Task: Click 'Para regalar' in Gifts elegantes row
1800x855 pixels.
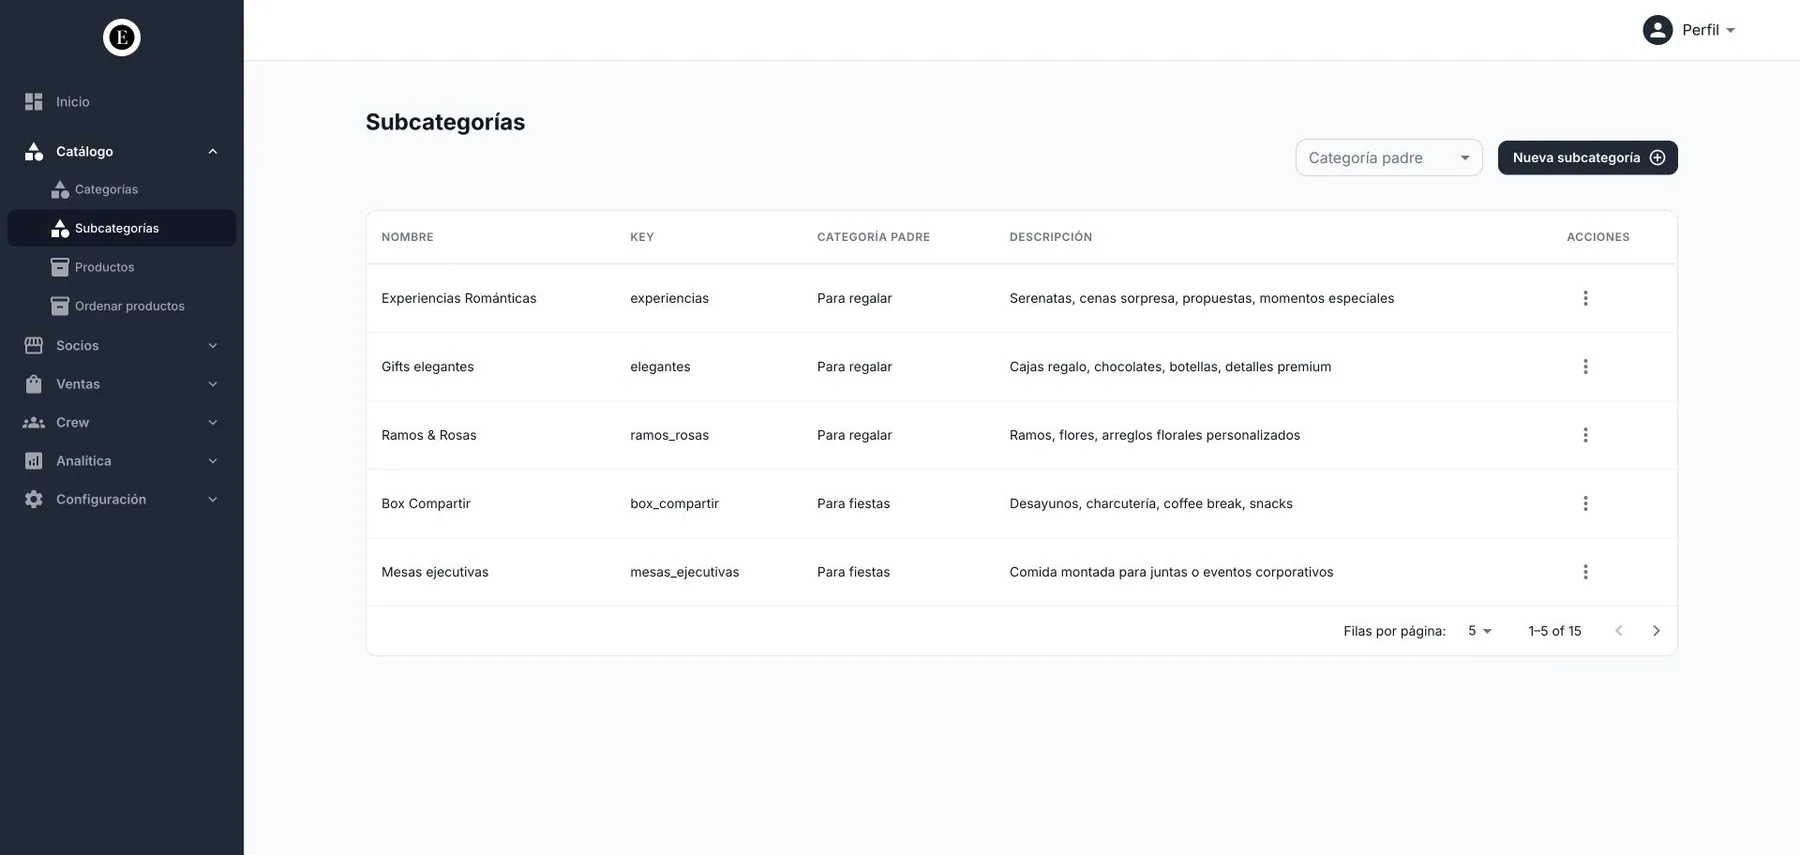Action: [x=854, y=367]
